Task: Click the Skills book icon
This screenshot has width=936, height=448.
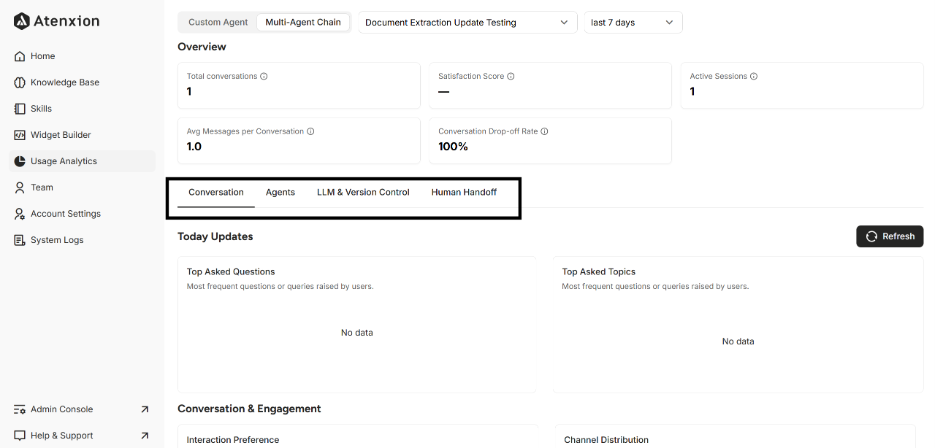Action: point(19,109)
